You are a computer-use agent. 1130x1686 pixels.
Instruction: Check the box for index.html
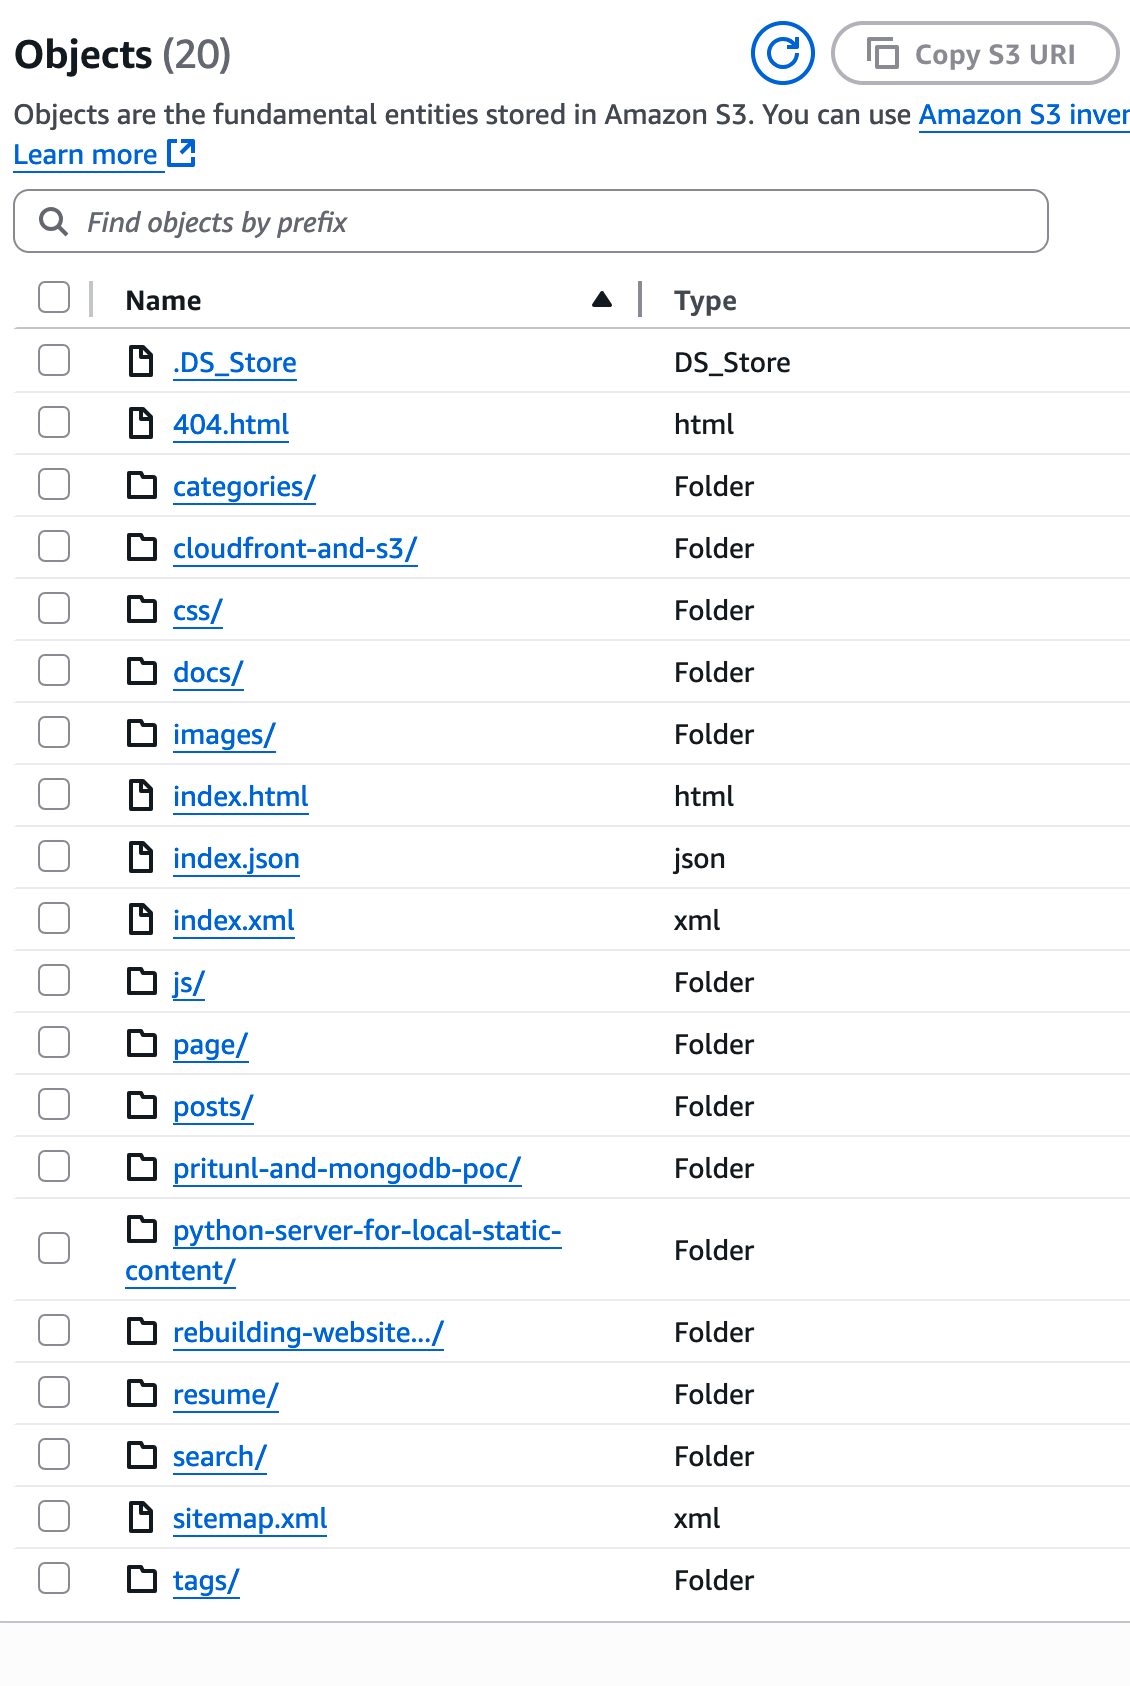(x=54, y=796)
